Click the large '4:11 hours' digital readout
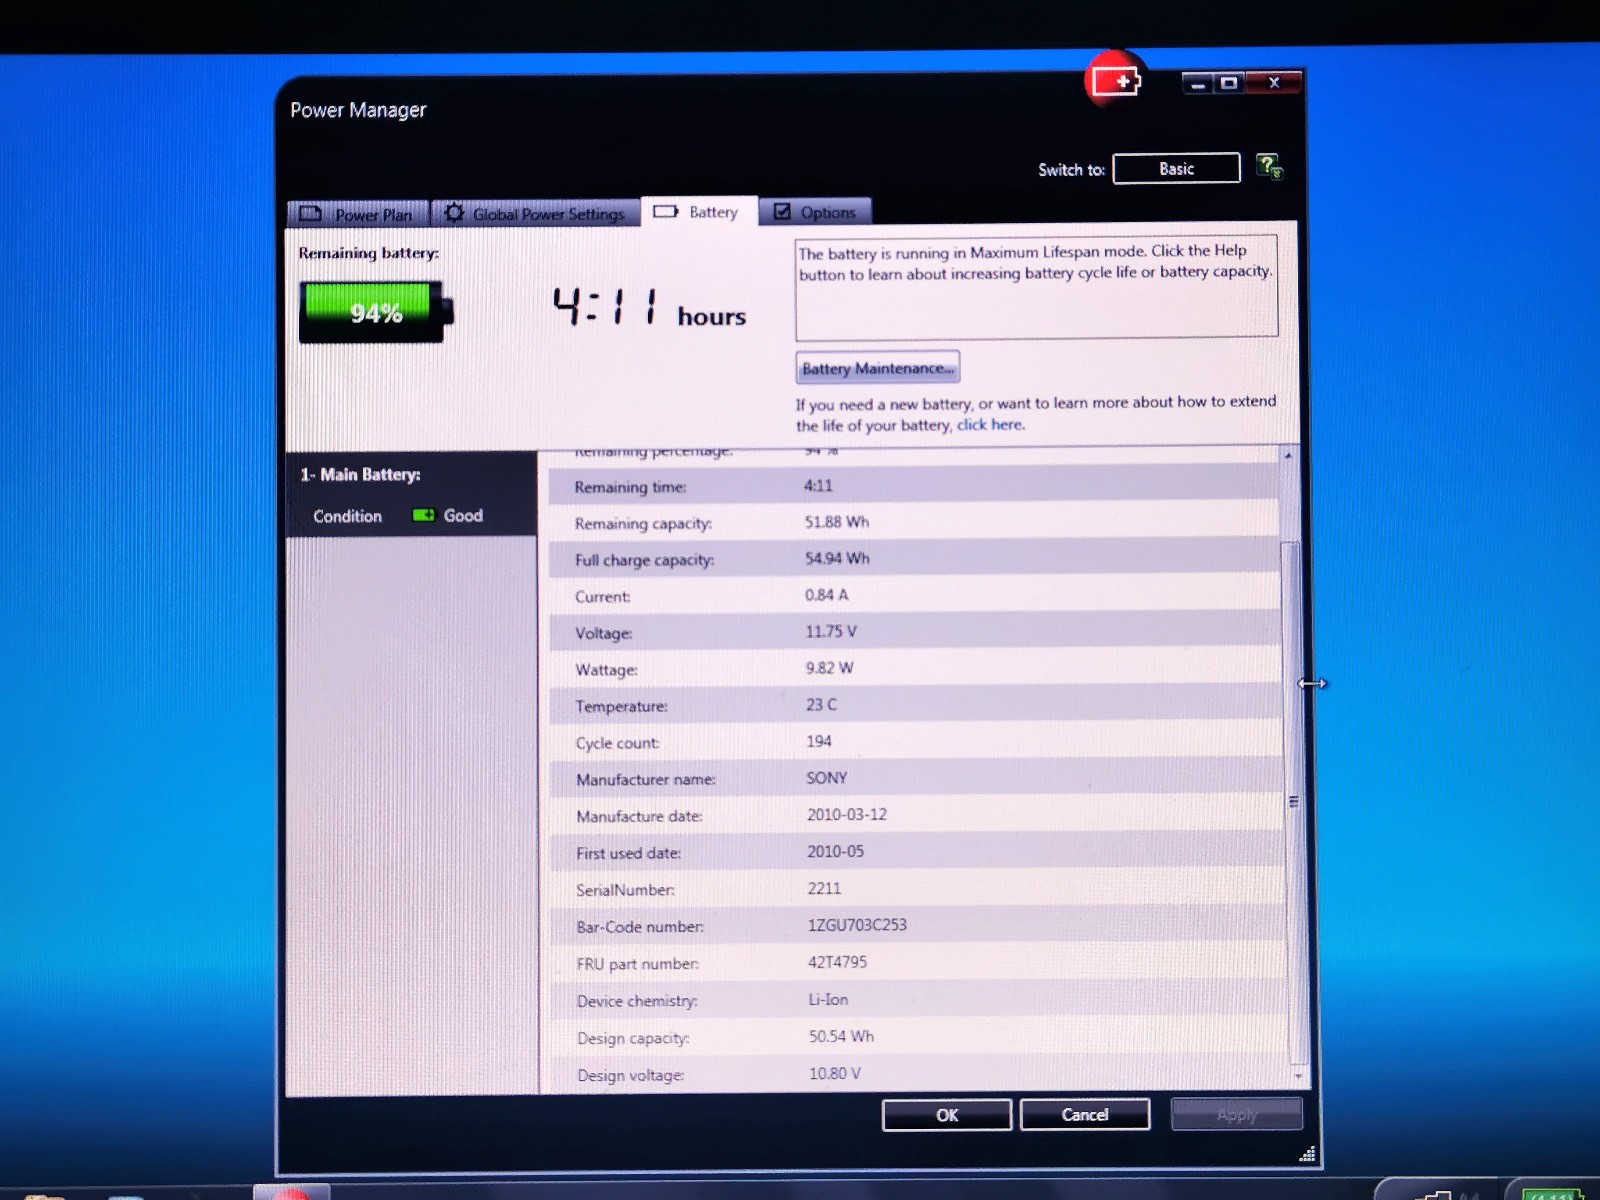 pos(649,308)
